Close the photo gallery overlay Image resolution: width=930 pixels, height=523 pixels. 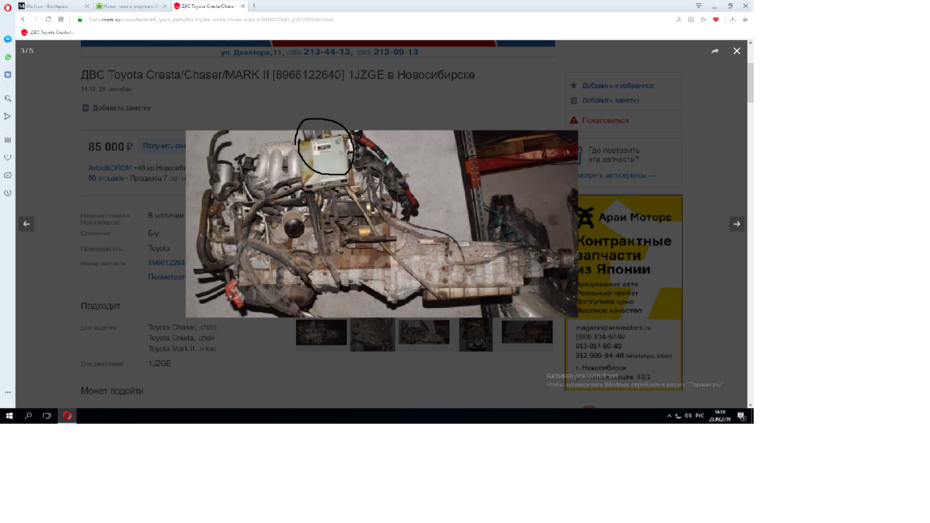[737, 51]
